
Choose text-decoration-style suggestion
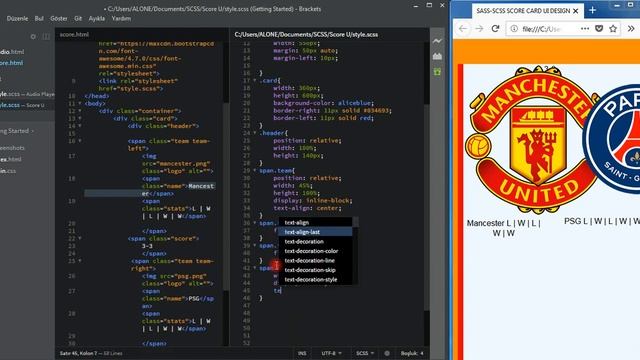coord(315,280)
